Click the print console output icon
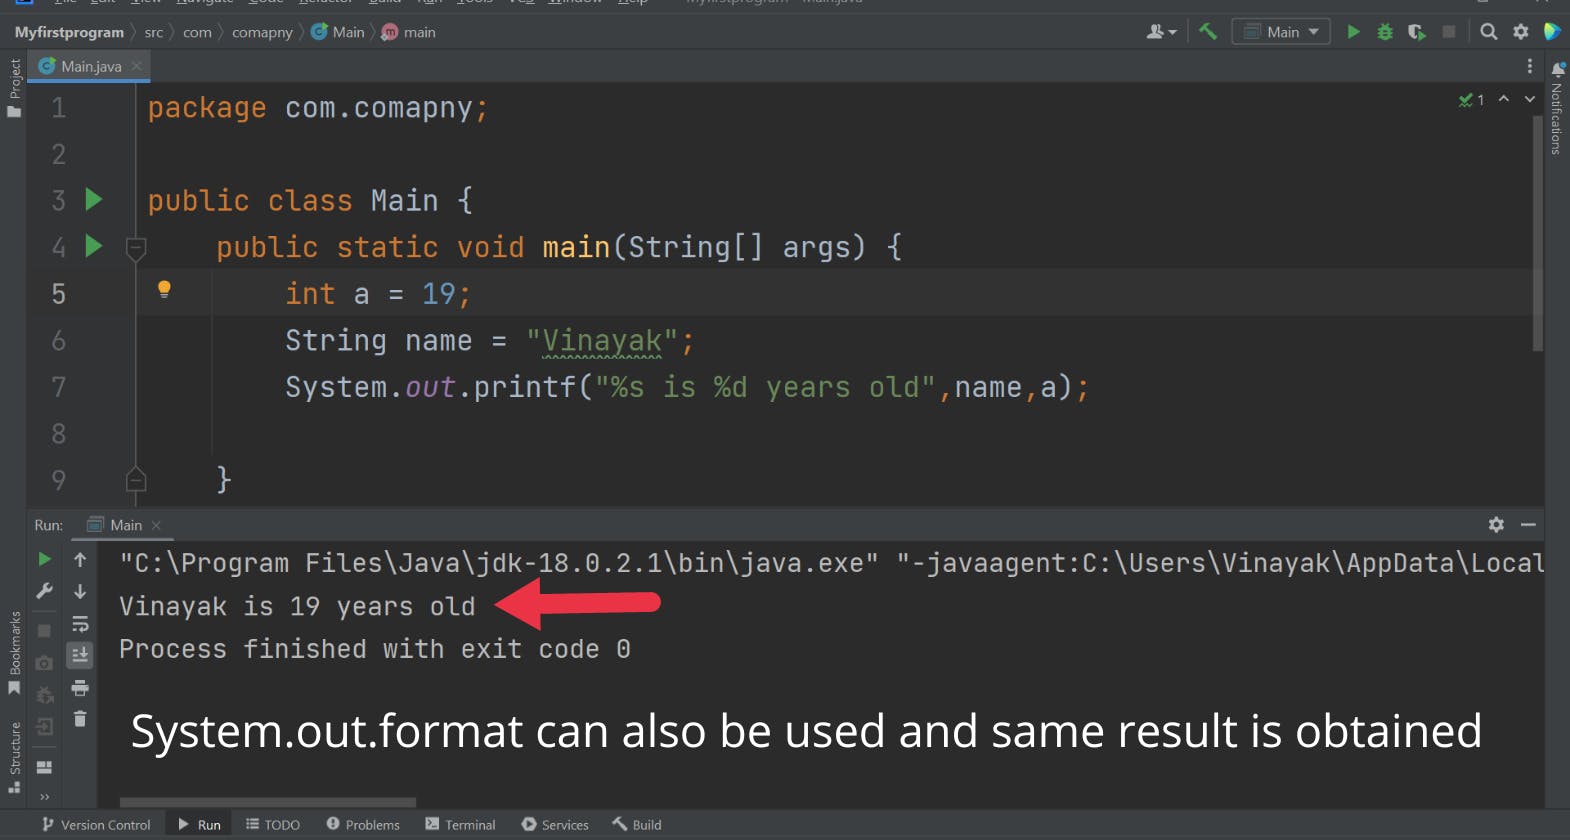This screenshot has height=840, width=1570. coord(80,687)
